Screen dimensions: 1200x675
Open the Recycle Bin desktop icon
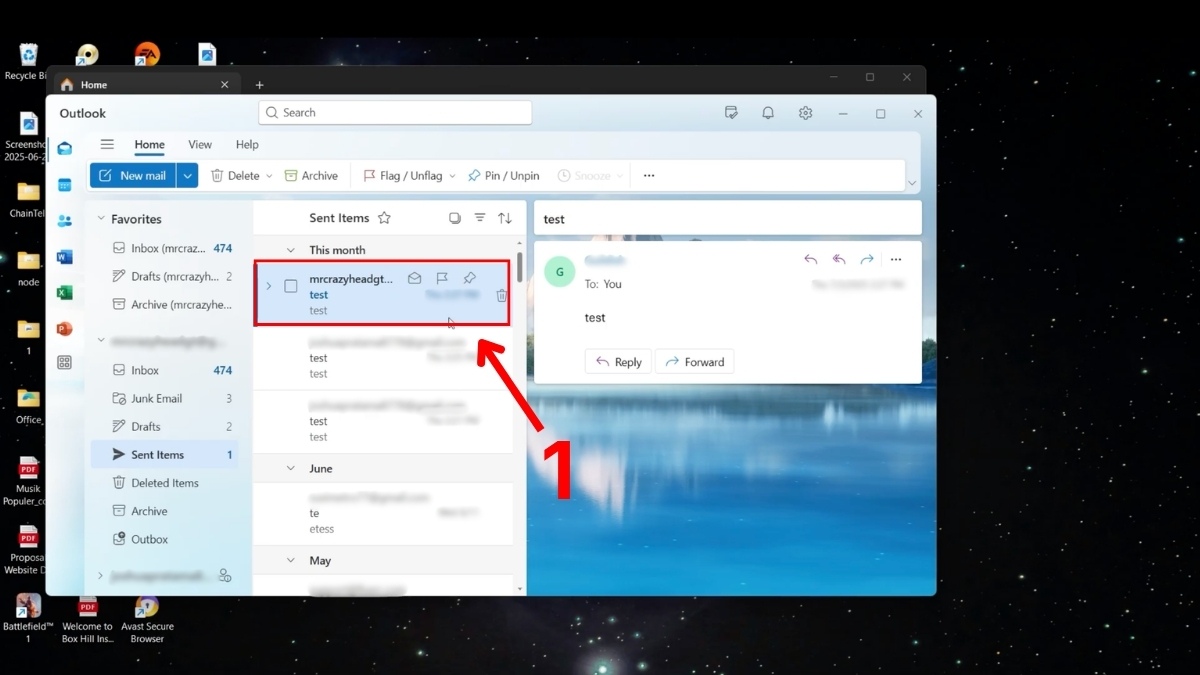[27, 62]
